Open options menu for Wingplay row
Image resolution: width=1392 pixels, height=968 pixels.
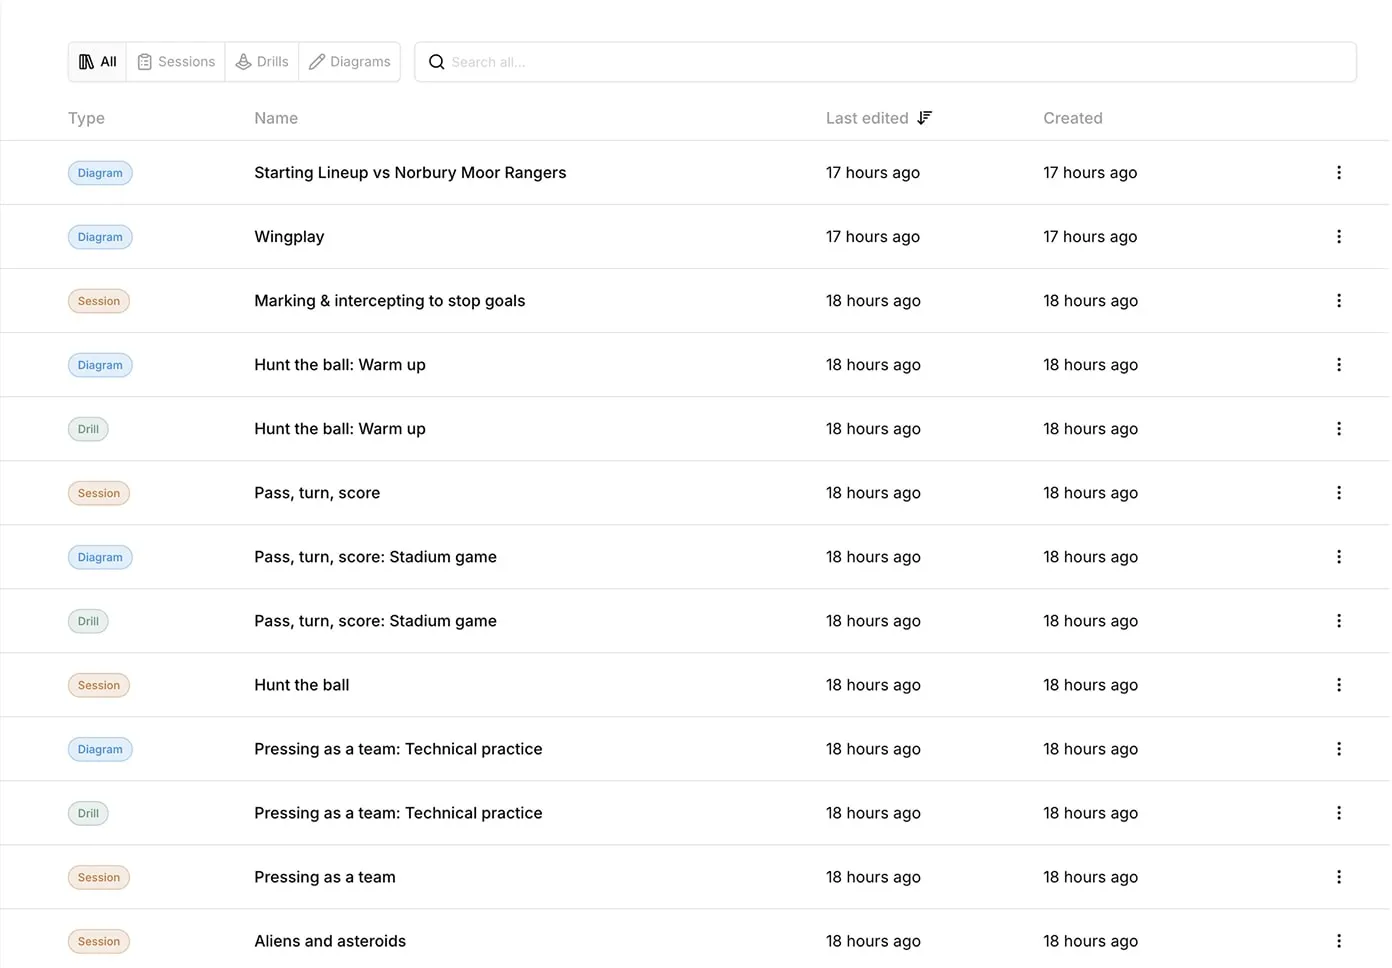pyautogui.click(x=1338, y=237)
